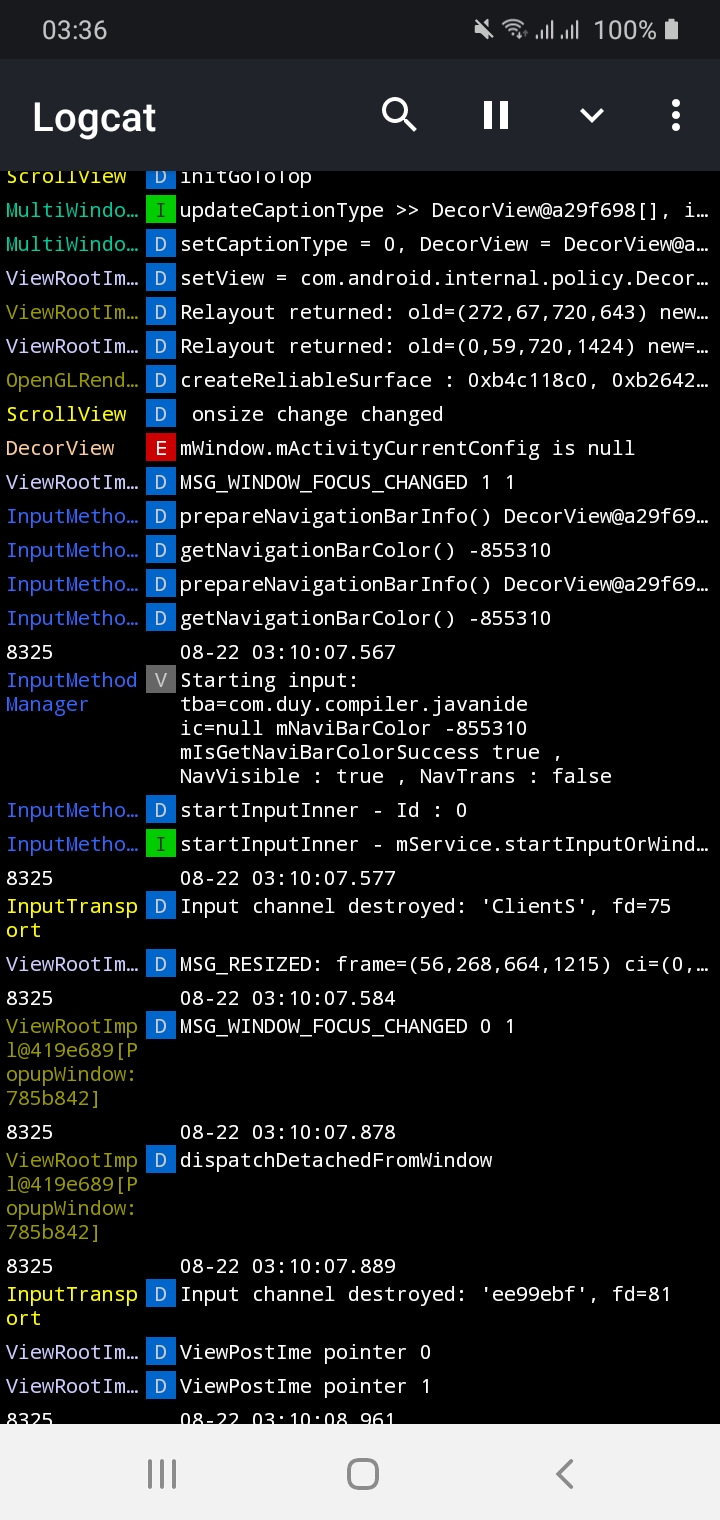This screenshot has width=720, height=1520.
Task: Pause the log stream using the pause icon
Action: [x=495, y=115]
